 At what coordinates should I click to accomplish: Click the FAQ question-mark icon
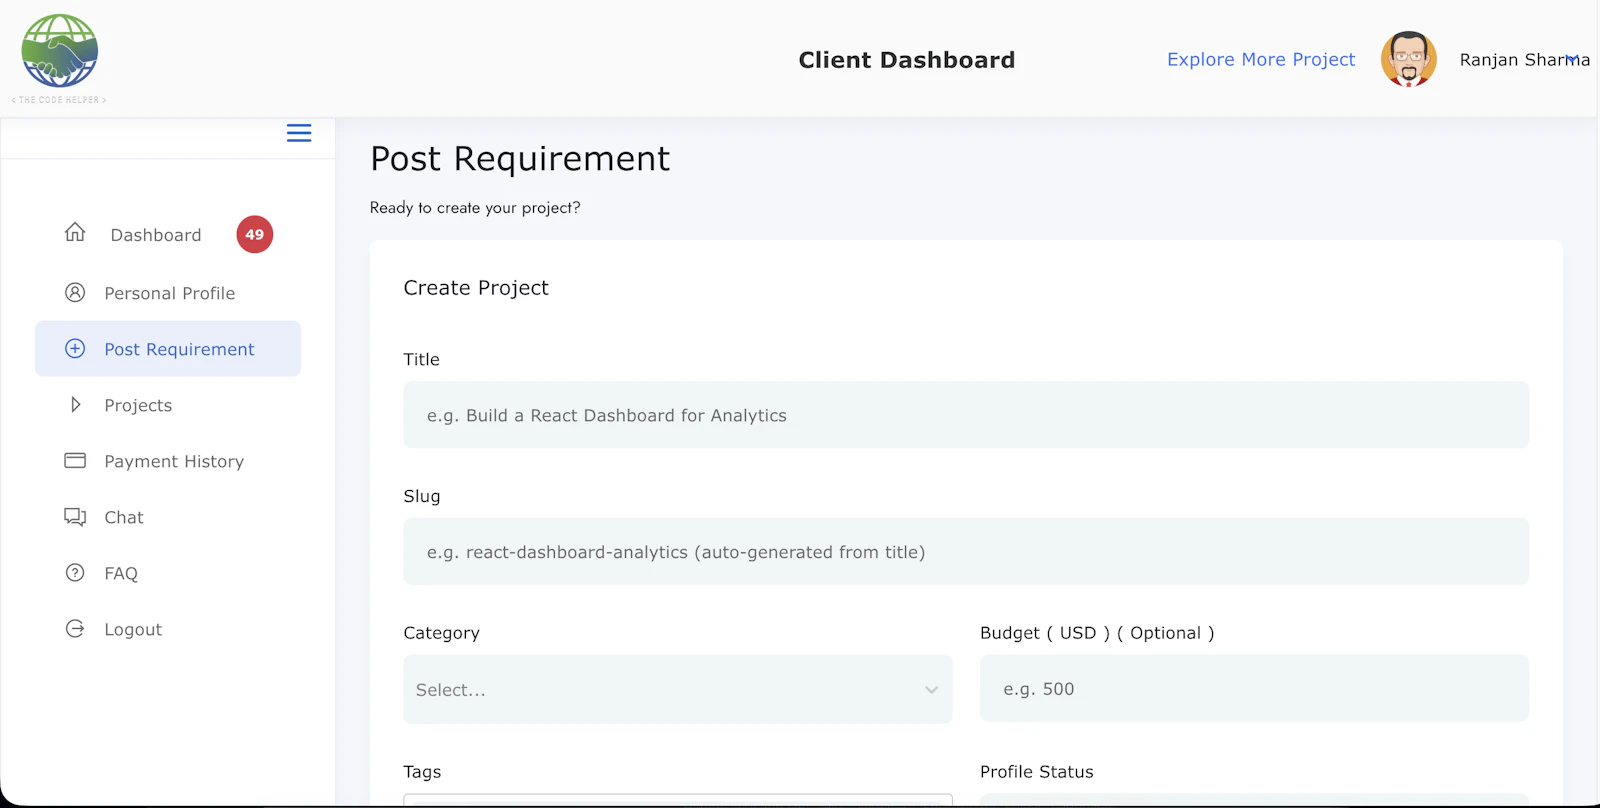(75, 572)
